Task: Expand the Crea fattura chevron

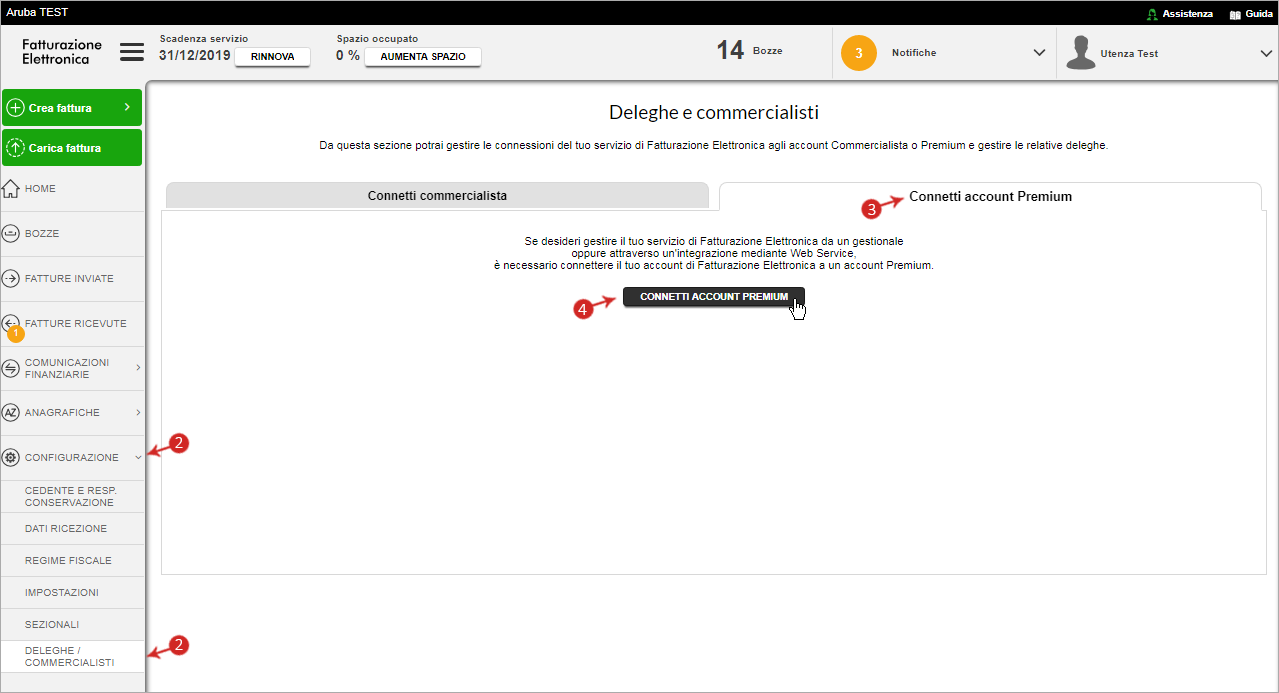Action: [x=127, y=107]
